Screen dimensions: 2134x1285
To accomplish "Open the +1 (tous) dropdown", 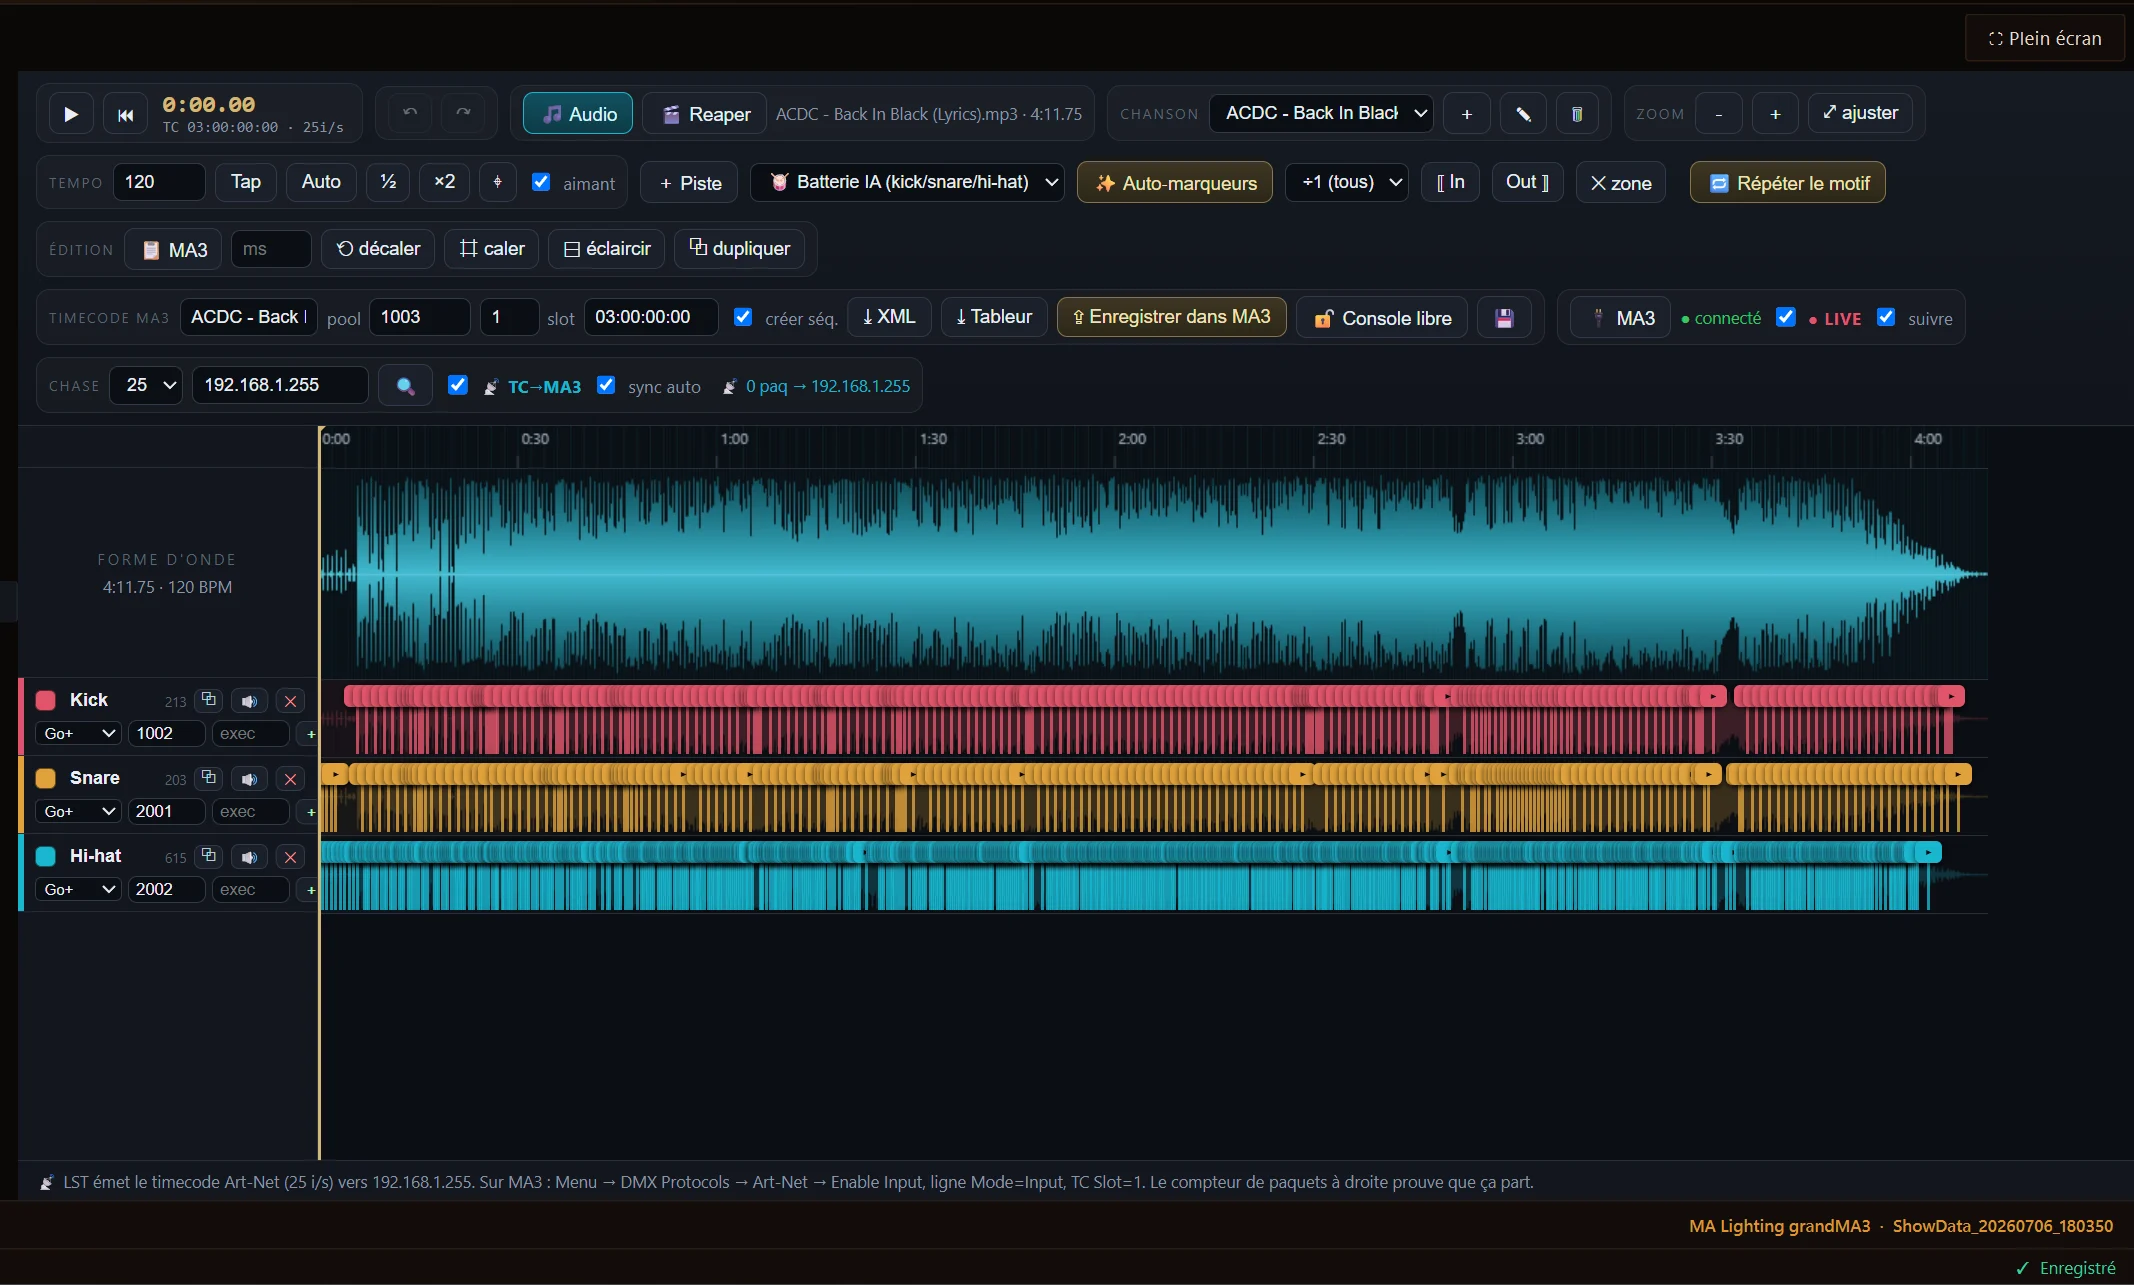I will 1347,182.
